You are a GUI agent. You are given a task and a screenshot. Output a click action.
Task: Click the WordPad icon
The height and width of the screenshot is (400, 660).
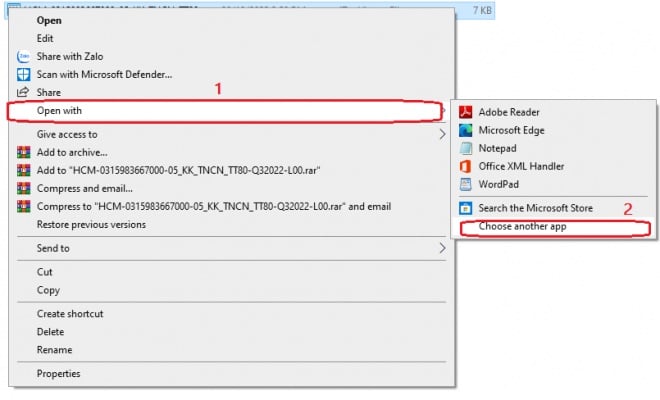pyautogui.click(x=466, y=184)
